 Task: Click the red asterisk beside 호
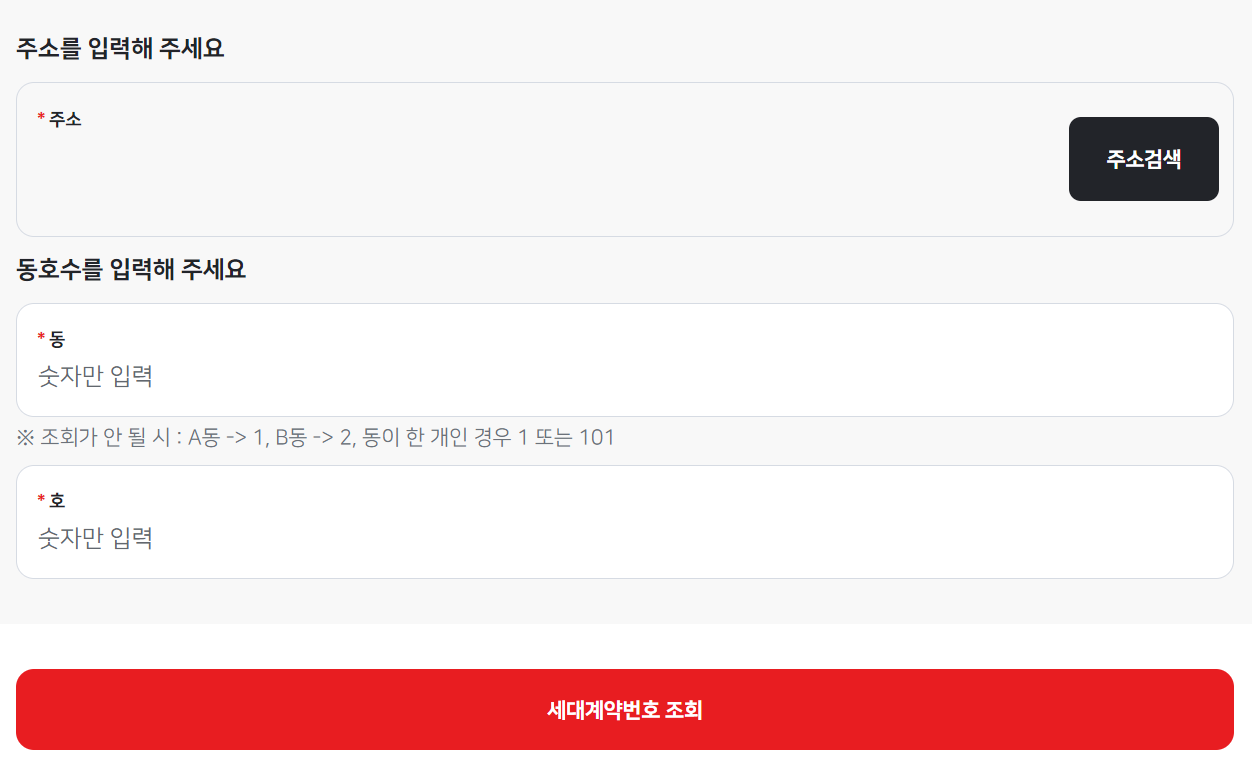click(x=41, y=499)
